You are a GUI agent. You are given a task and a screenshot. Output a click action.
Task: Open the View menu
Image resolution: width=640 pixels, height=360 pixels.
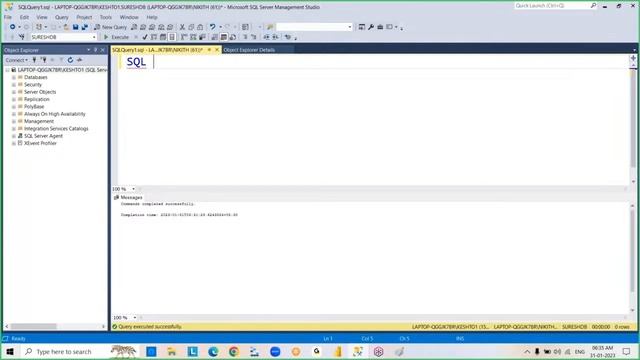42,17
